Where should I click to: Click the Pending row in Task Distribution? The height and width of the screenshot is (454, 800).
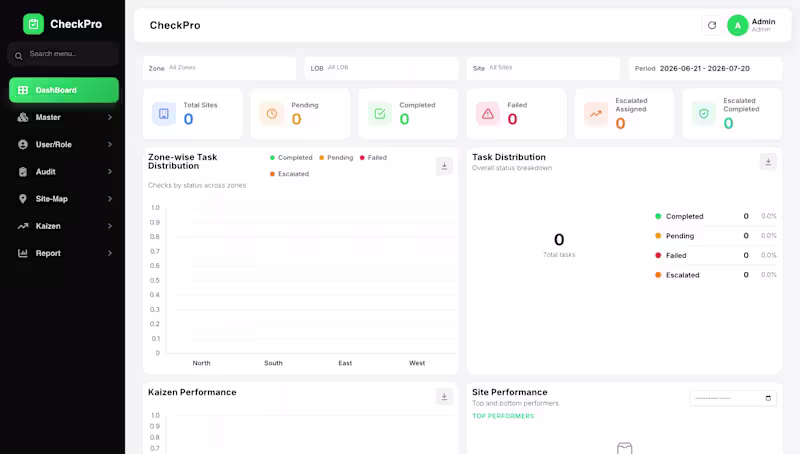pos(715,236)
